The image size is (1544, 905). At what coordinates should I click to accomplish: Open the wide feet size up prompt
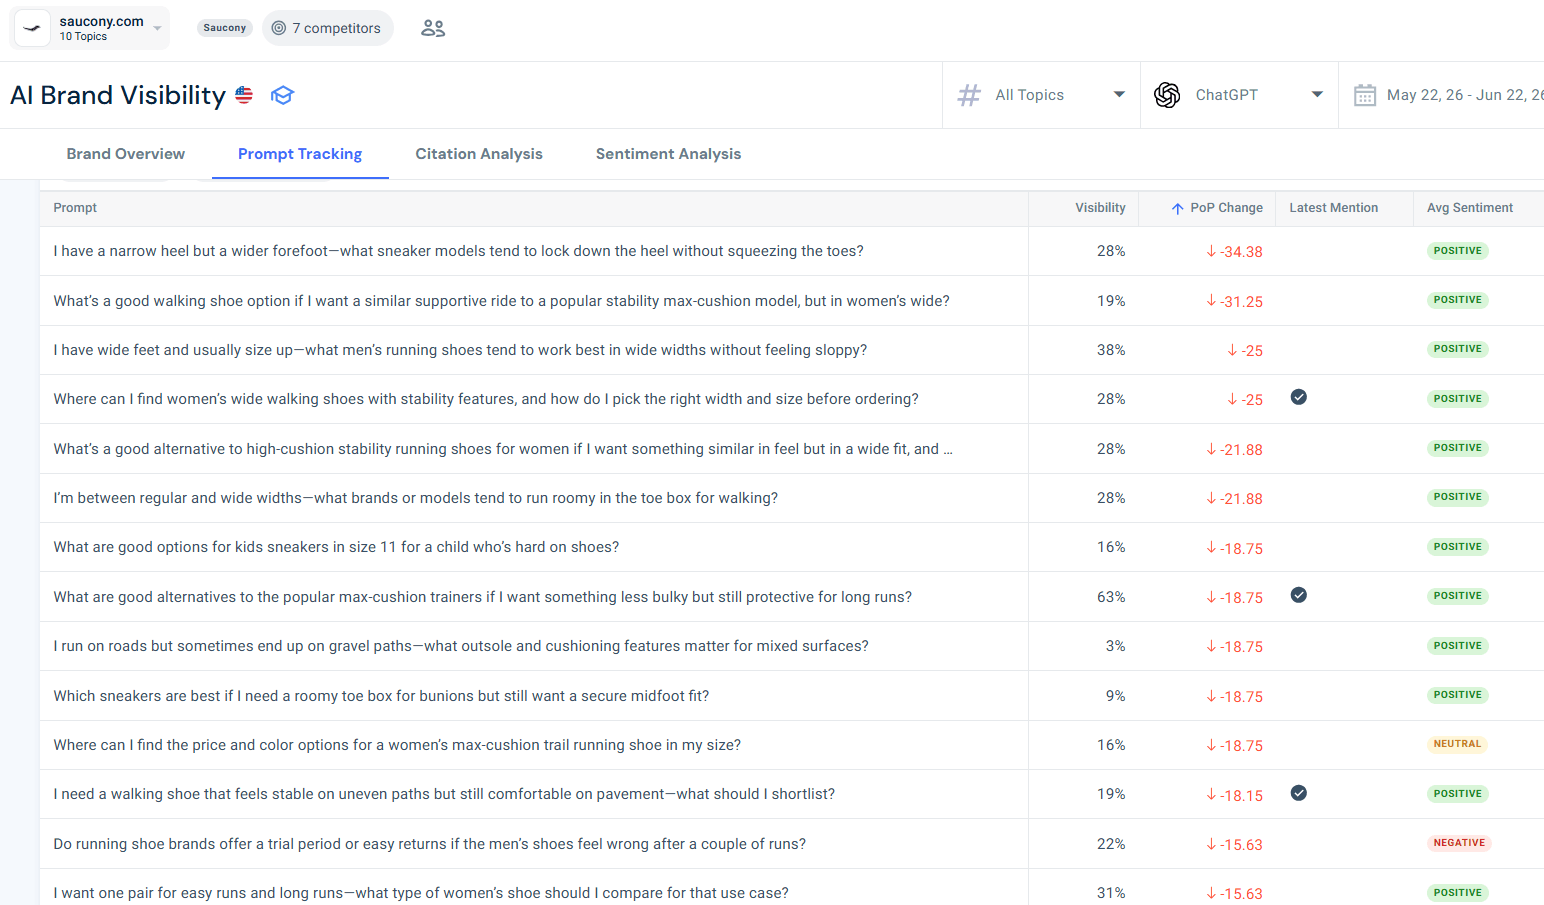pos(460,350)
